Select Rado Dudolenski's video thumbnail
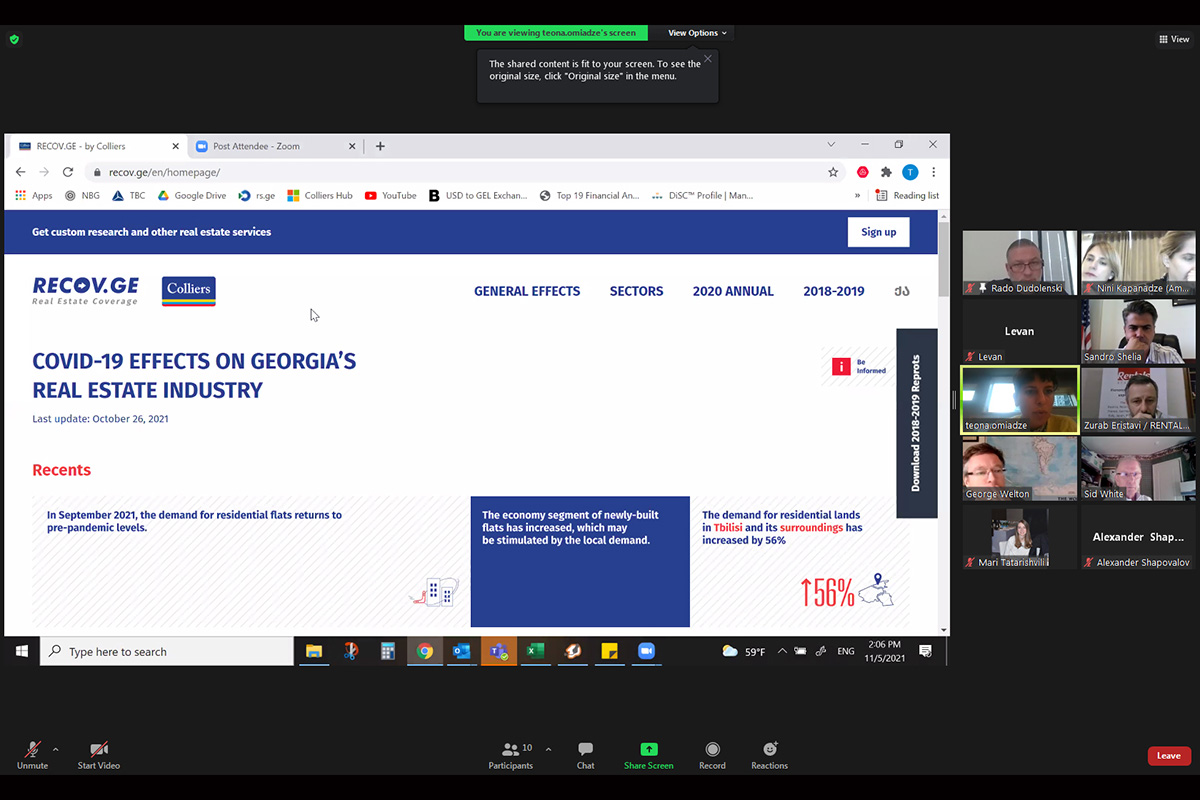 pyautogui.click(x=1020, y=263)
